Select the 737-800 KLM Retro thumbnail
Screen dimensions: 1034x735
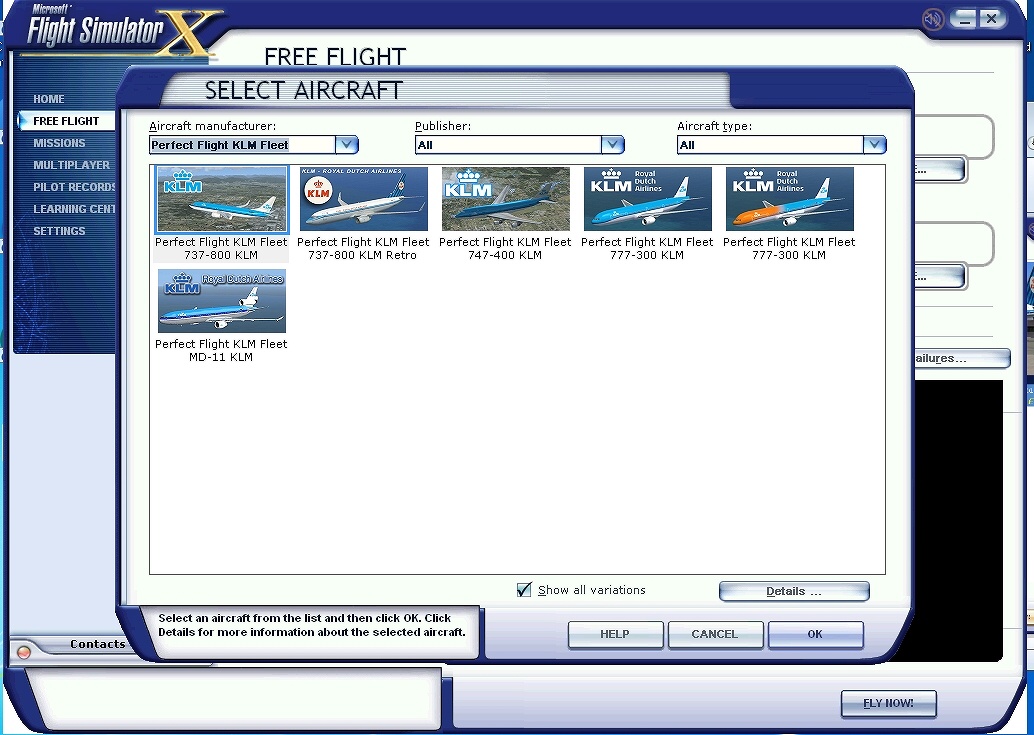(x=363, y=199)
